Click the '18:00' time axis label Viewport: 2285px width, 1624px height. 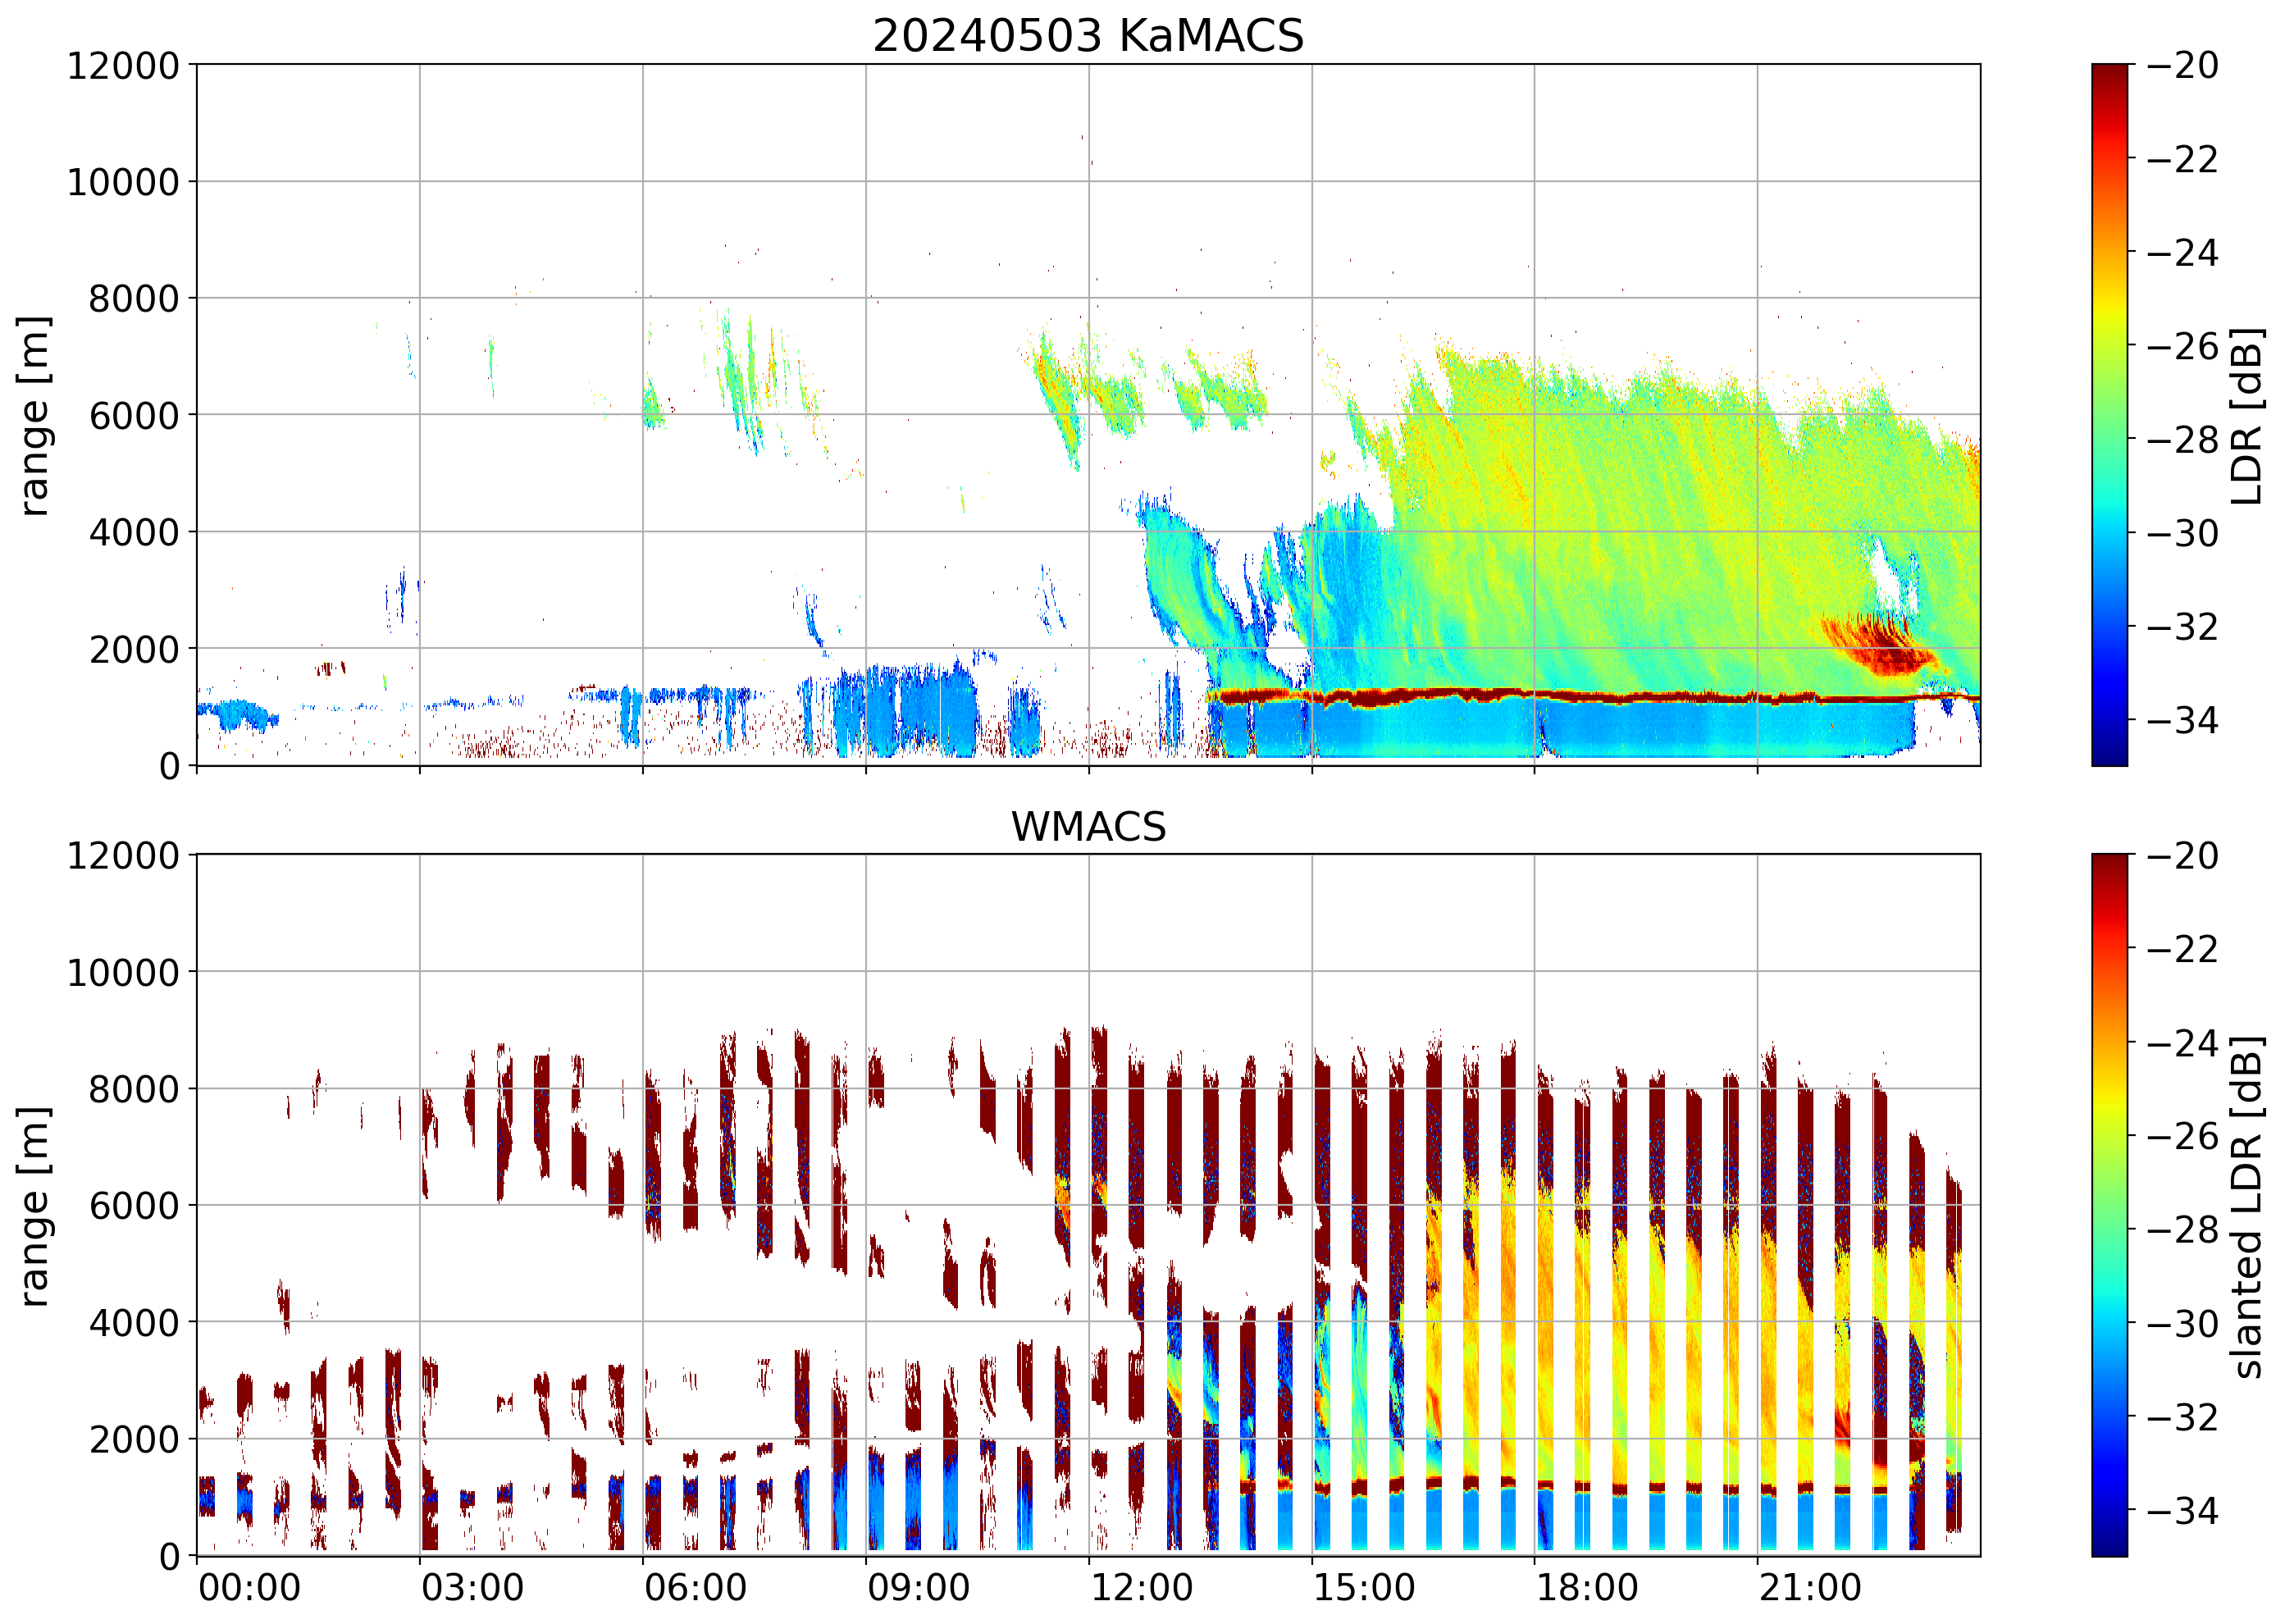click(1587, 1588)
